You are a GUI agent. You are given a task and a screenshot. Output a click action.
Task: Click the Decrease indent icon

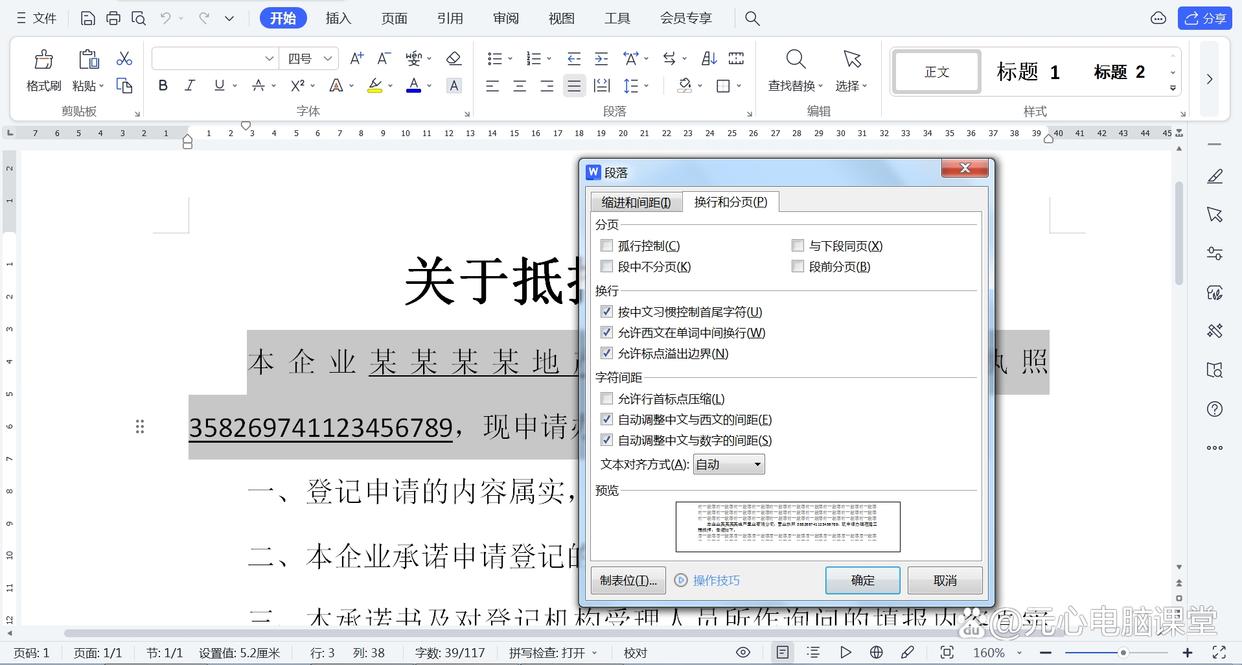[574, 59]
